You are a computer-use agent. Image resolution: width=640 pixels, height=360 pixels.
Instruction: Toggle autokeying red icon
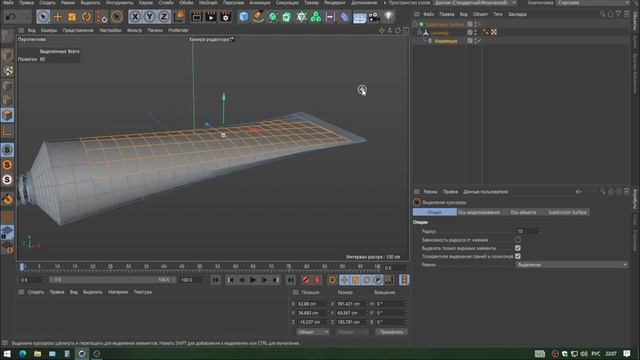[x=317, y=280]
